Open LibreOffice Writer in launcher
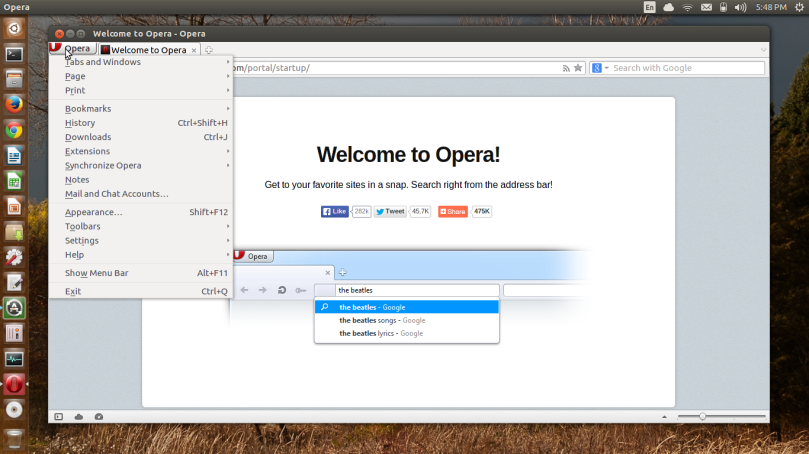 coord(14,155)
